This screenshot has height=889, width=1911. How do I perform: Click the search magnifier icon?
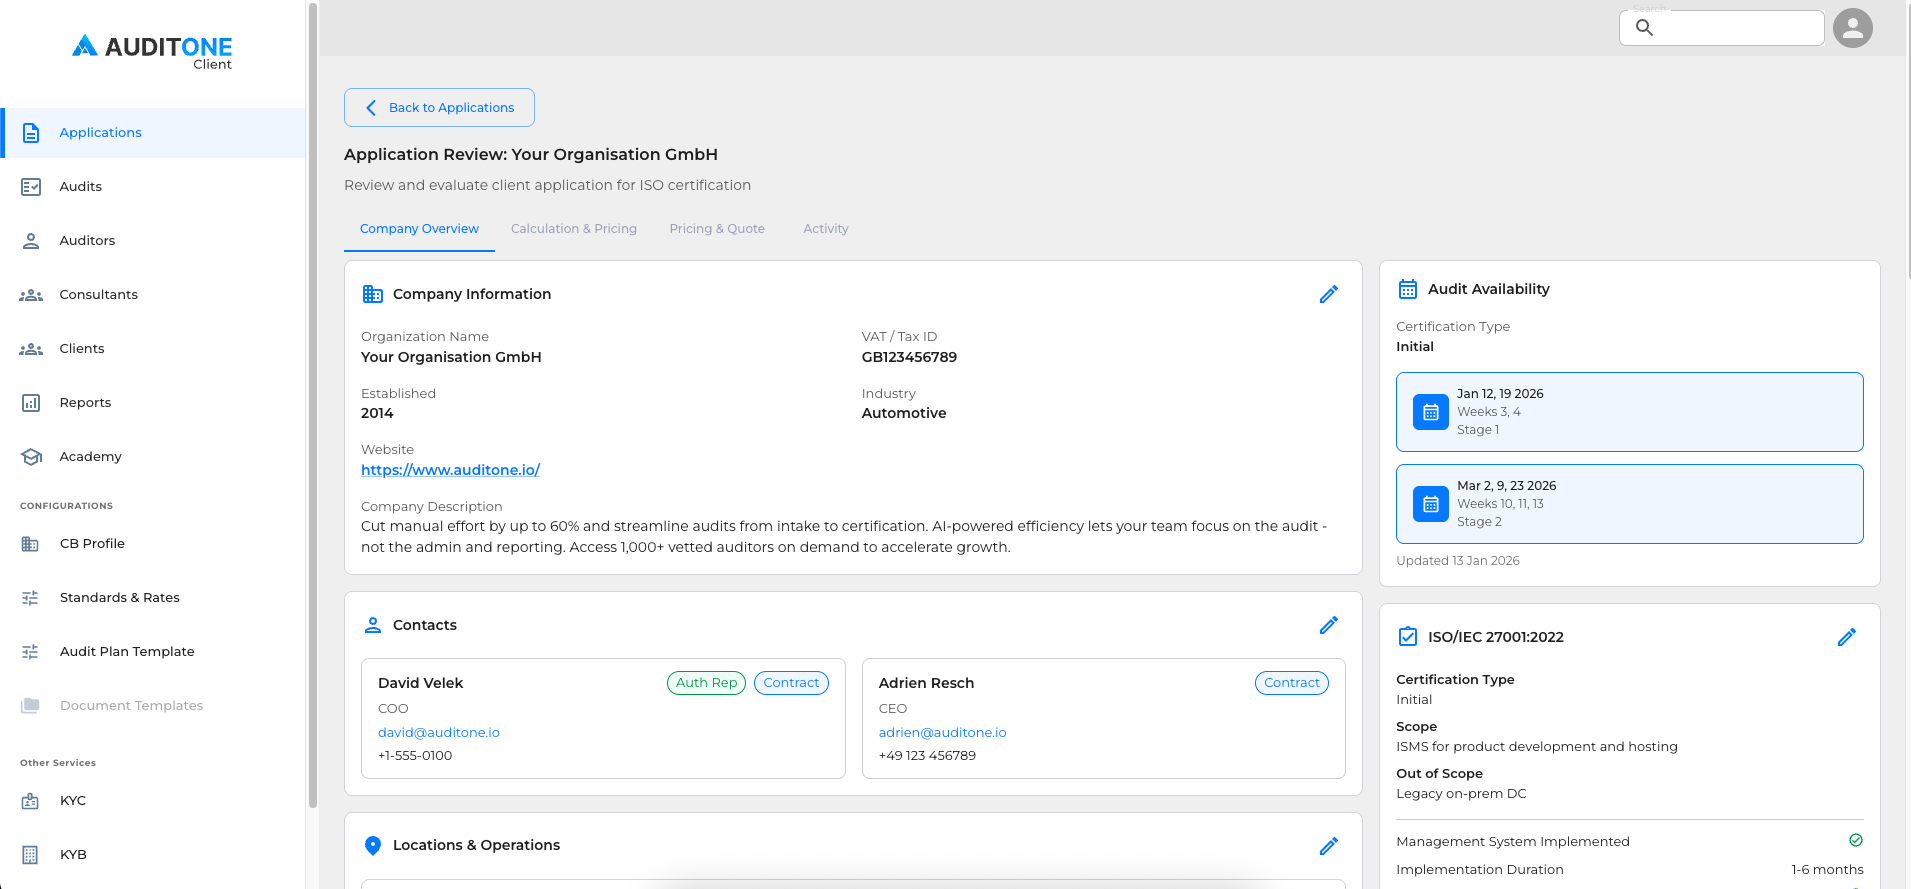(x=1644, y=28)
